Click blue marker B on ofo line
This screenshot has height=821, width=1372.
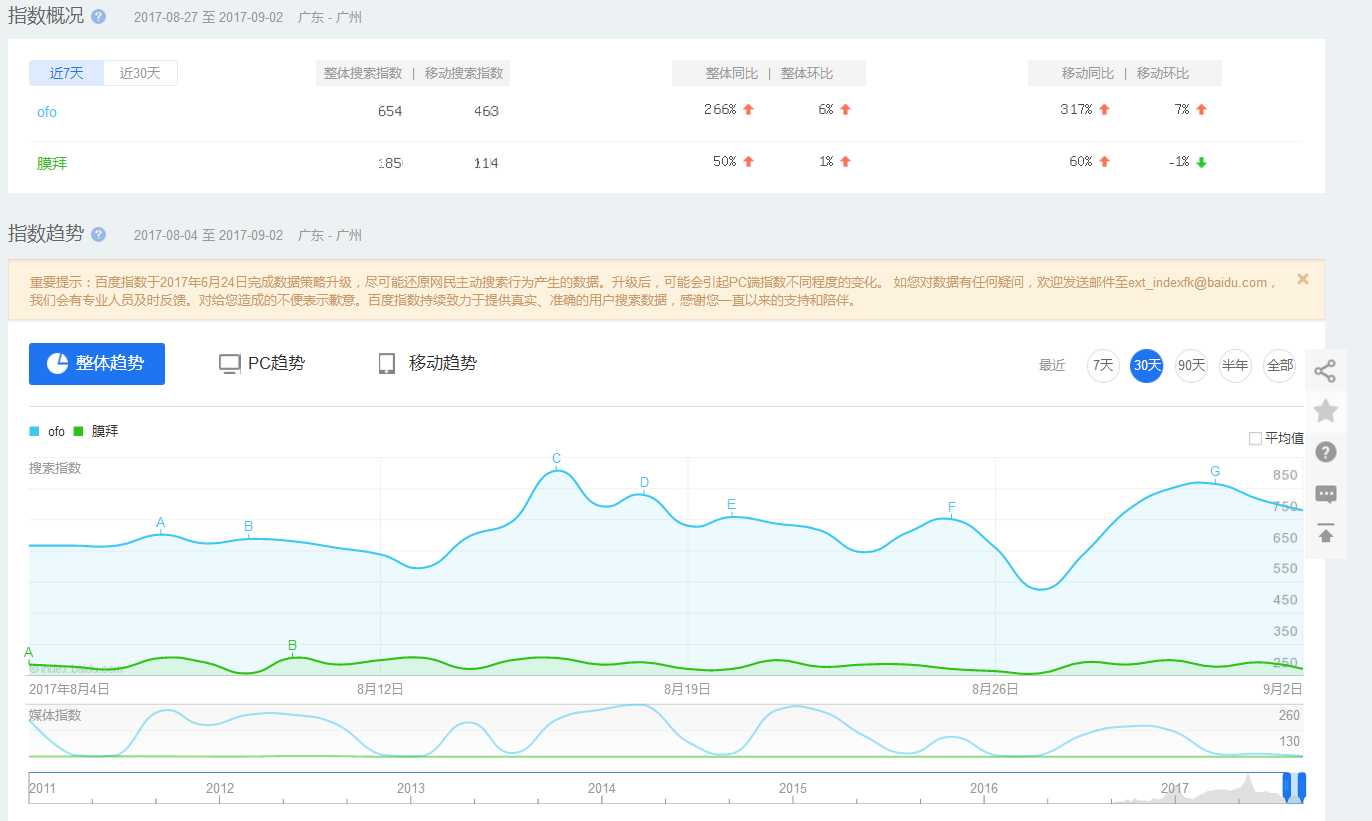coord(248,527)
